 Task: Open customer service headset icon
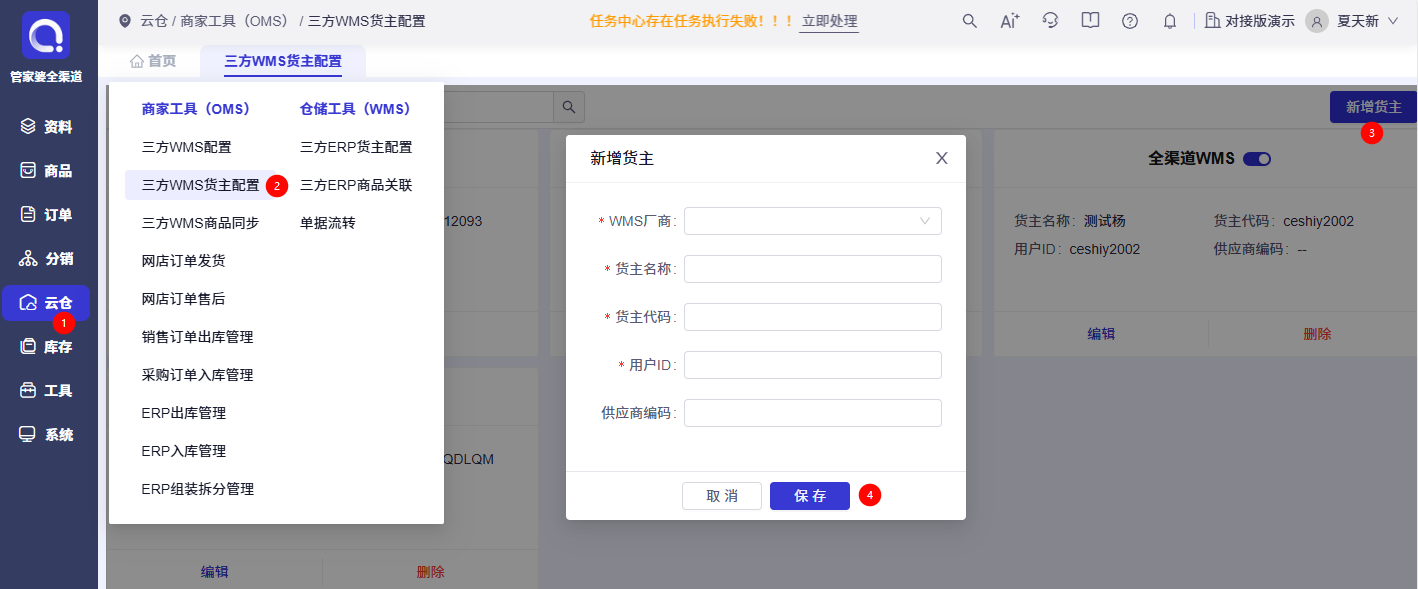pos(1050,20)
